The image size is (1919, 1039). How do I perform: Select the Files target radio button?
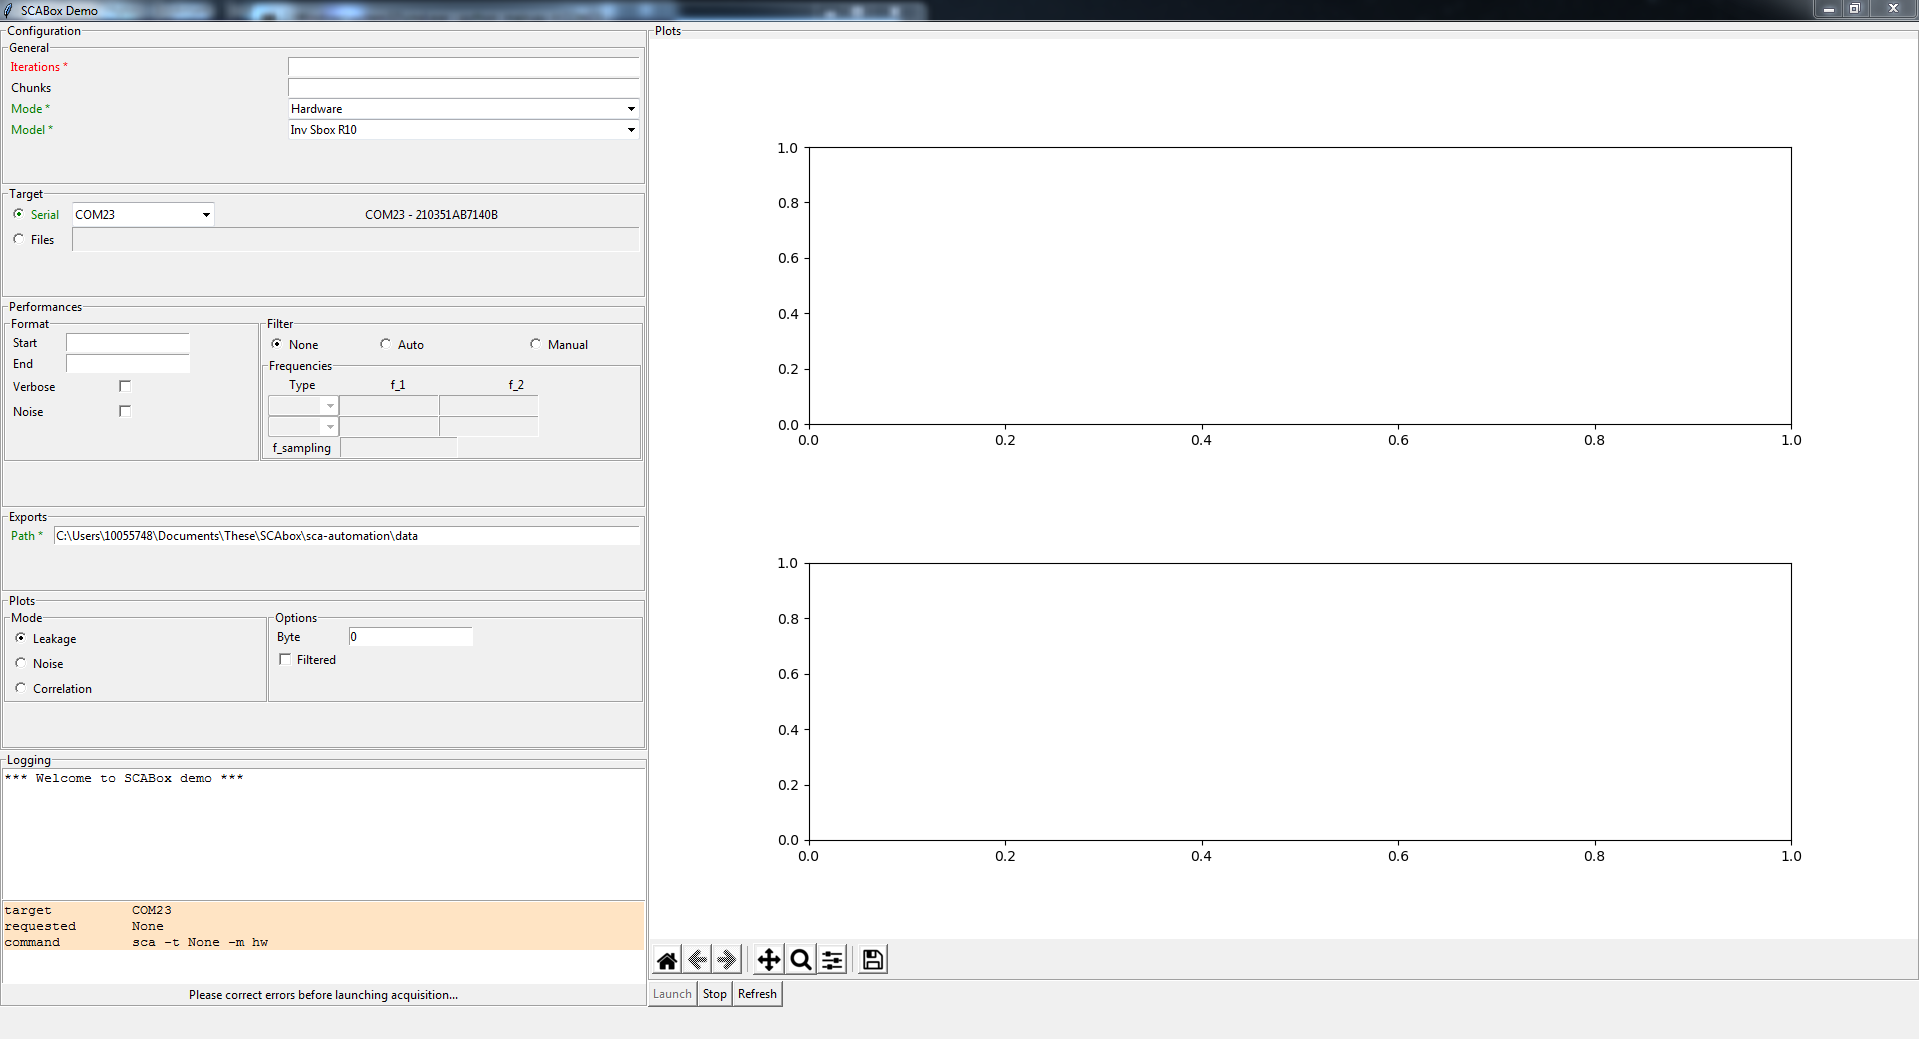(19, 239)
